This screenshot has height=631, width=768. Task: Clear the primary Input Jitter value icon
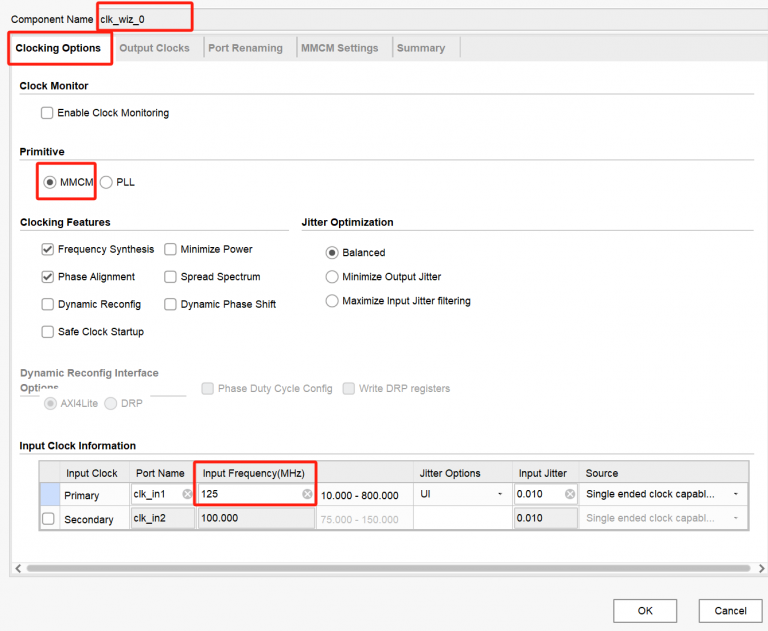click(570, 494)
